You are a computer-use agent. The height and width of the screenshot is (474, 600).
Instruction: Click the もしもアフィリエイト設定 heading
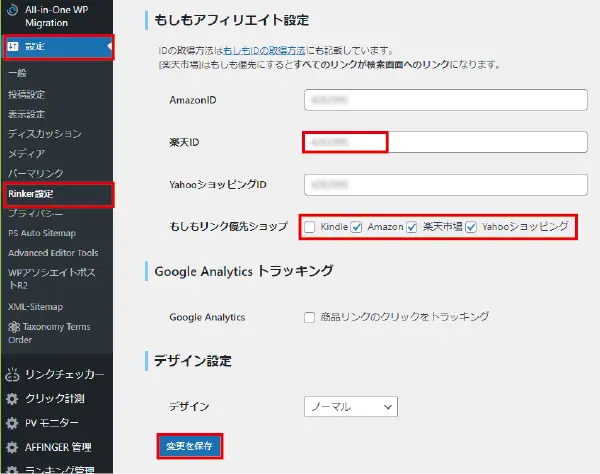(x=232, y=20)
